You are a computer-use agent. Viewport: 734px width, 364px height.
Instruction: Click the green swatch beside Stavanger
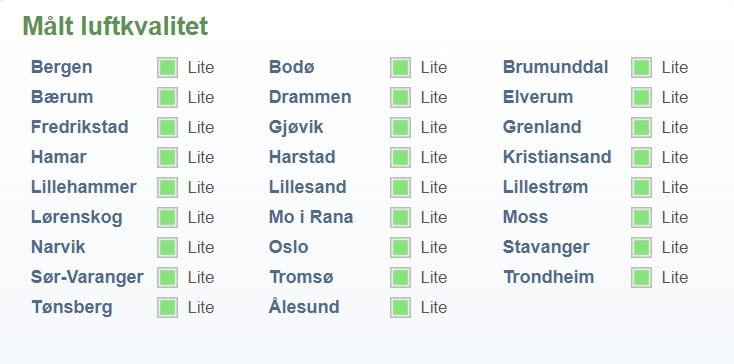(641, 247)
